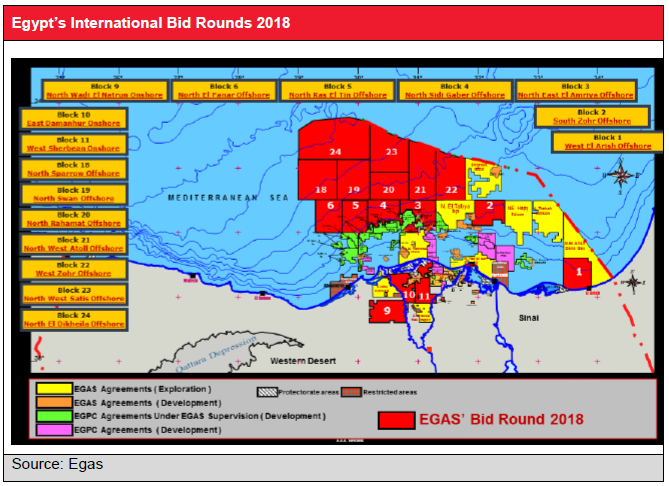Open the North Sparrow Offshore link
The height and width of the screenshot is (486, 669).
(x=74, y=172)
